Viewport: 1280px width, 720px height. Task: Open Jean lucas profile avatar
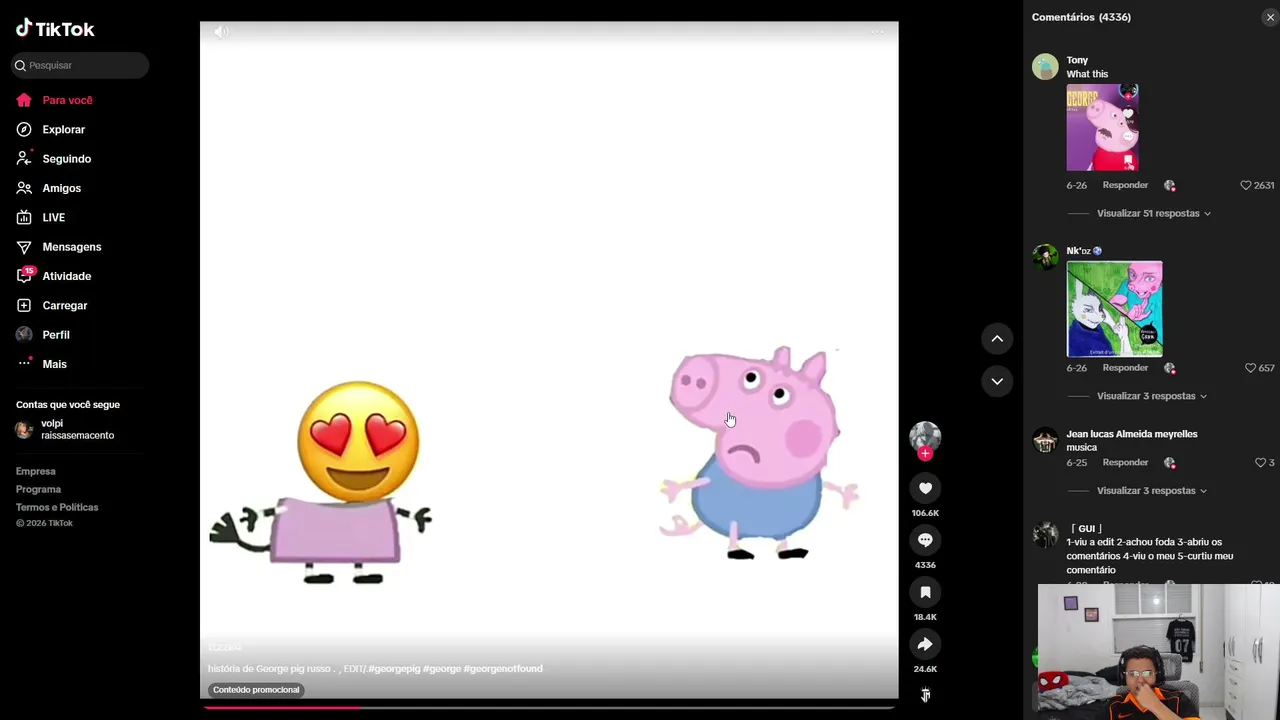(1045, 440)
